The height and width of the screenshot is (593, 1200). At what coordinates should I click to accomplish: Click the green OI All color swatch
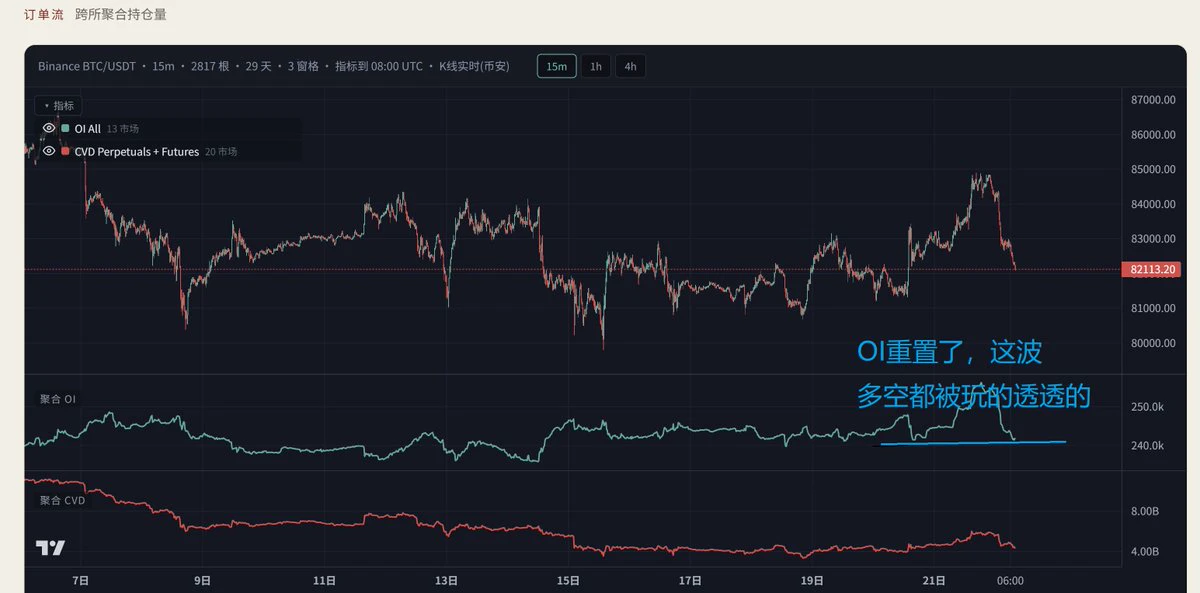pos(66,129)
